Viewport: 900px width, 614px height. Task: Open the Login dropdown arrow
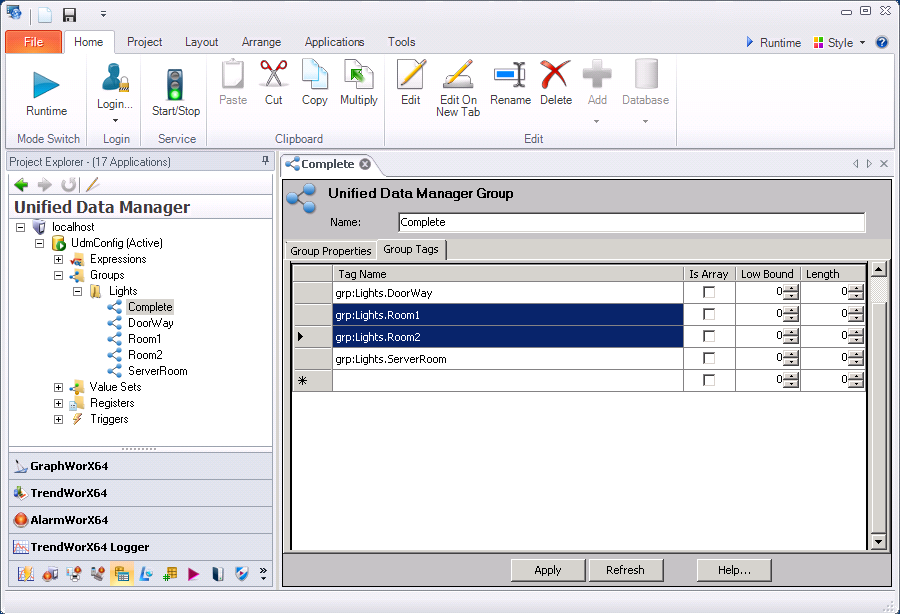pos(115,121)
